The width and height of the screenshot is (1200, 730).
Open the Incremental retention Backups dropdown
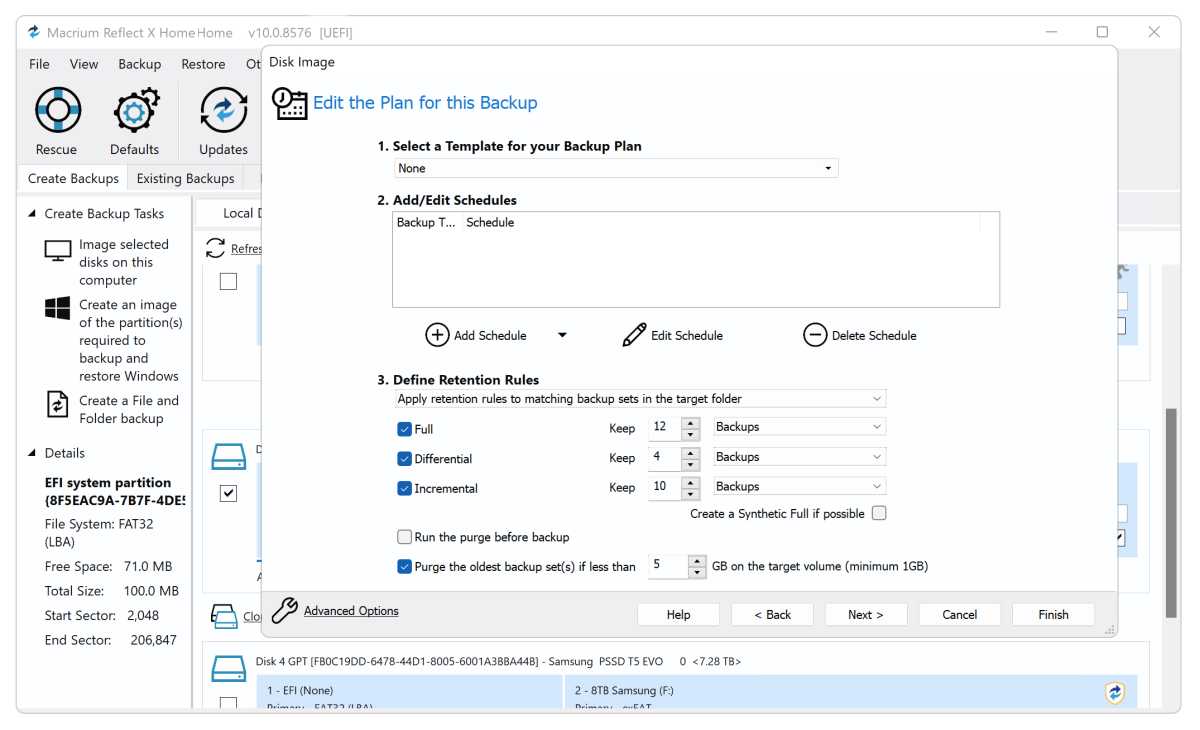(x=799, y=487)
